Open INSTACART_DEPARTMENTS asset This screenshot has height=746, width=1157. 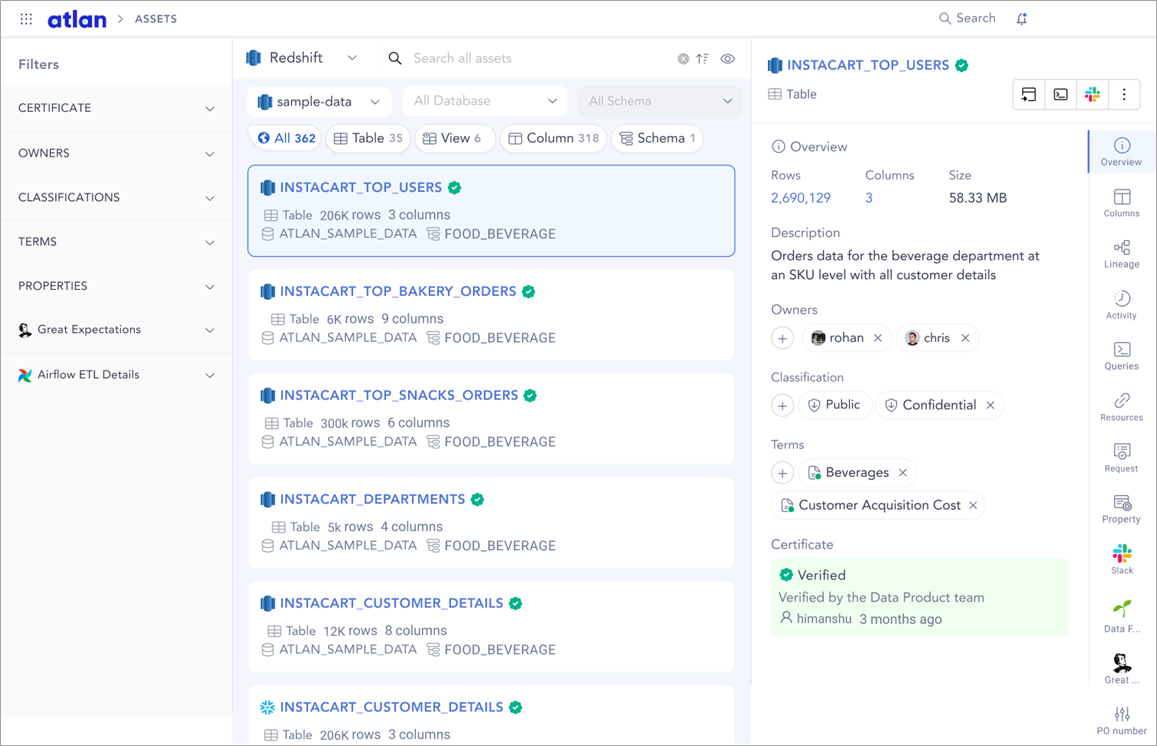tap(491, 522)
